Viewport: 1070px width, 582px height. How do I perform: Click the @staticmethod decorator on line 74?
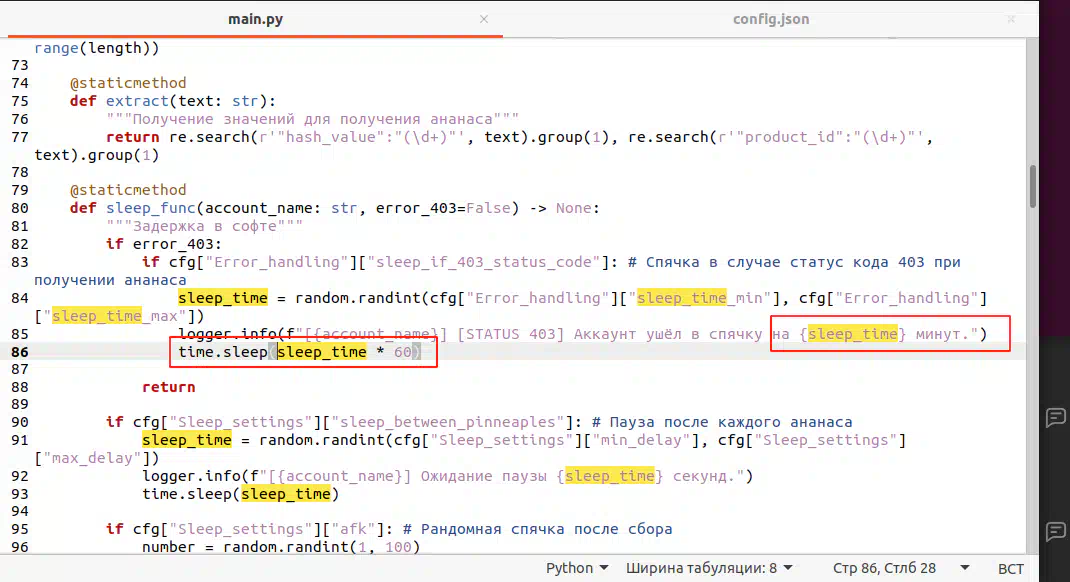tap(128, 83)
